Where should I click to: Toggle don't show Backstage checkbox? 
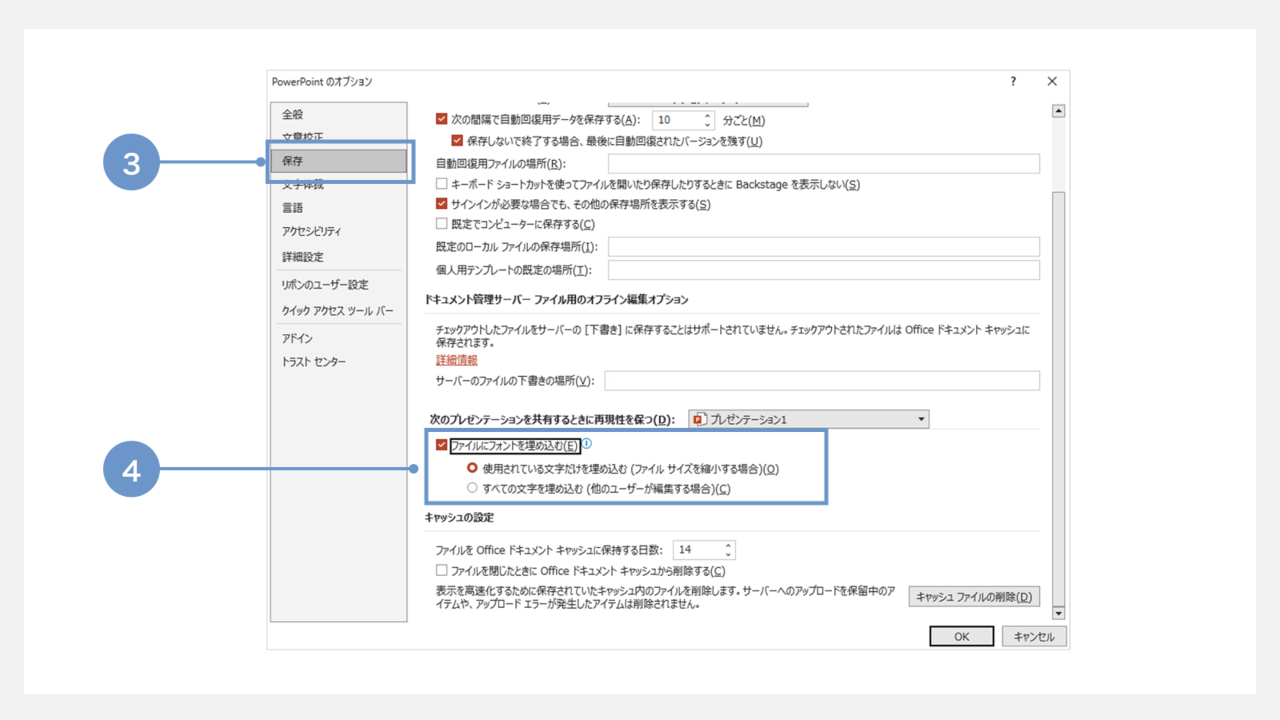[x=442, y=184]
